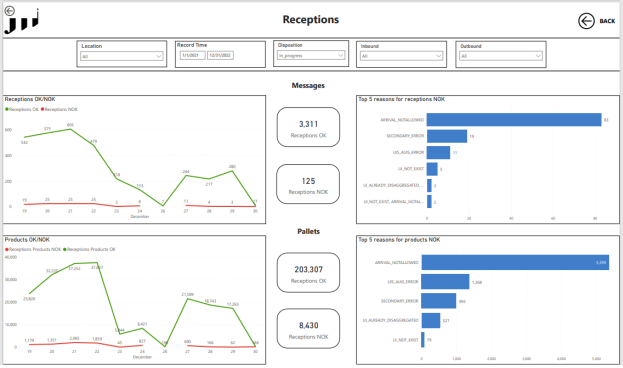The image size is (623, 368).
Task: Expand the Outbound filter dropdown
Action: click(x=501, y=56)
